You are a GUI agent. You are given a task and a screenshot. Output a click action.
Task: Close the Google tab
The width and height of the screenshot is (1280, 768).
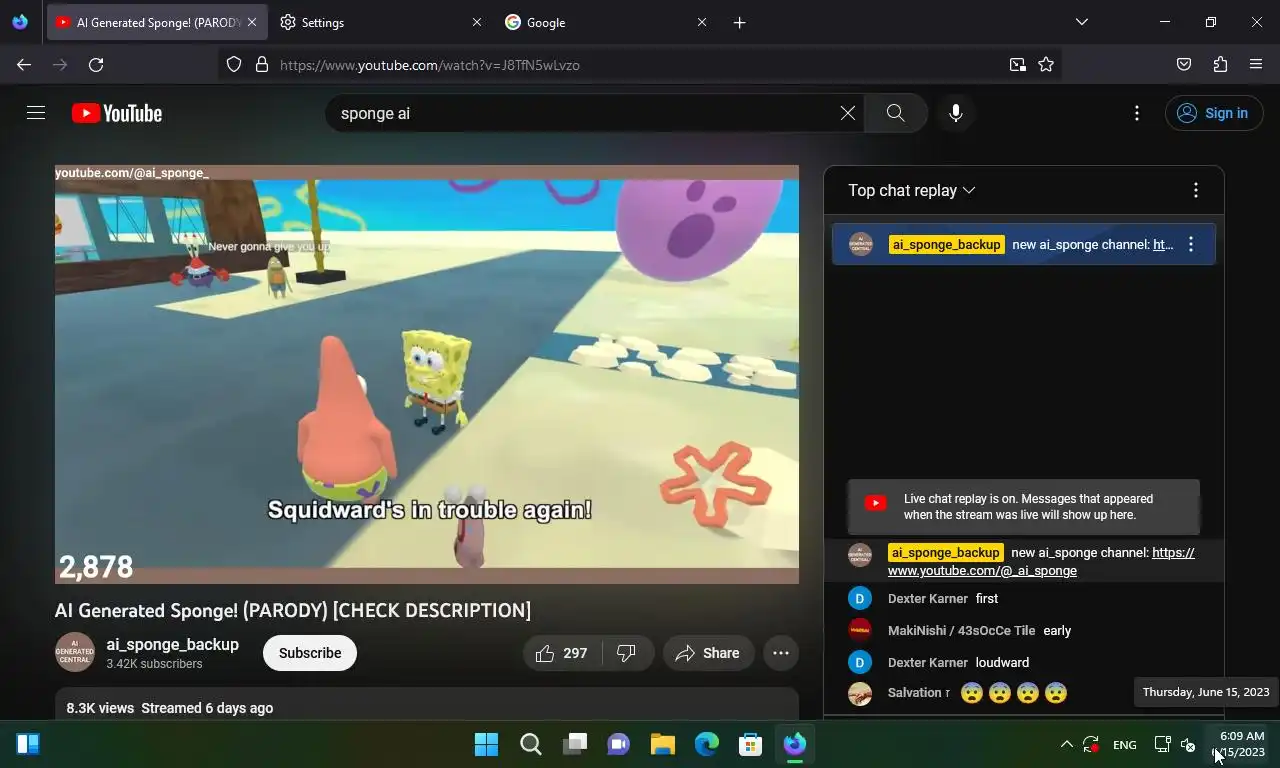(x=702, y=22)
